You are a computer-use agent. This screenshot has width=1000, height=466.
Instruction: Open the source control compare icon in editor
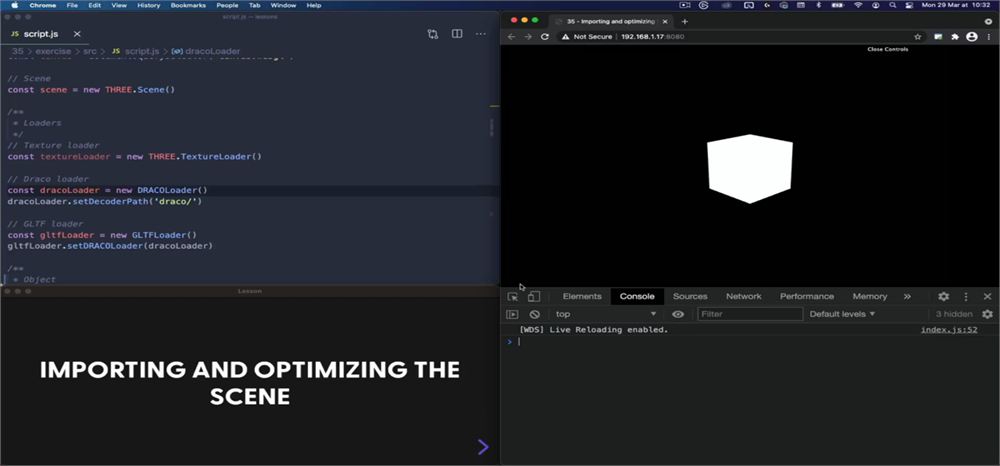coord(432,34)
